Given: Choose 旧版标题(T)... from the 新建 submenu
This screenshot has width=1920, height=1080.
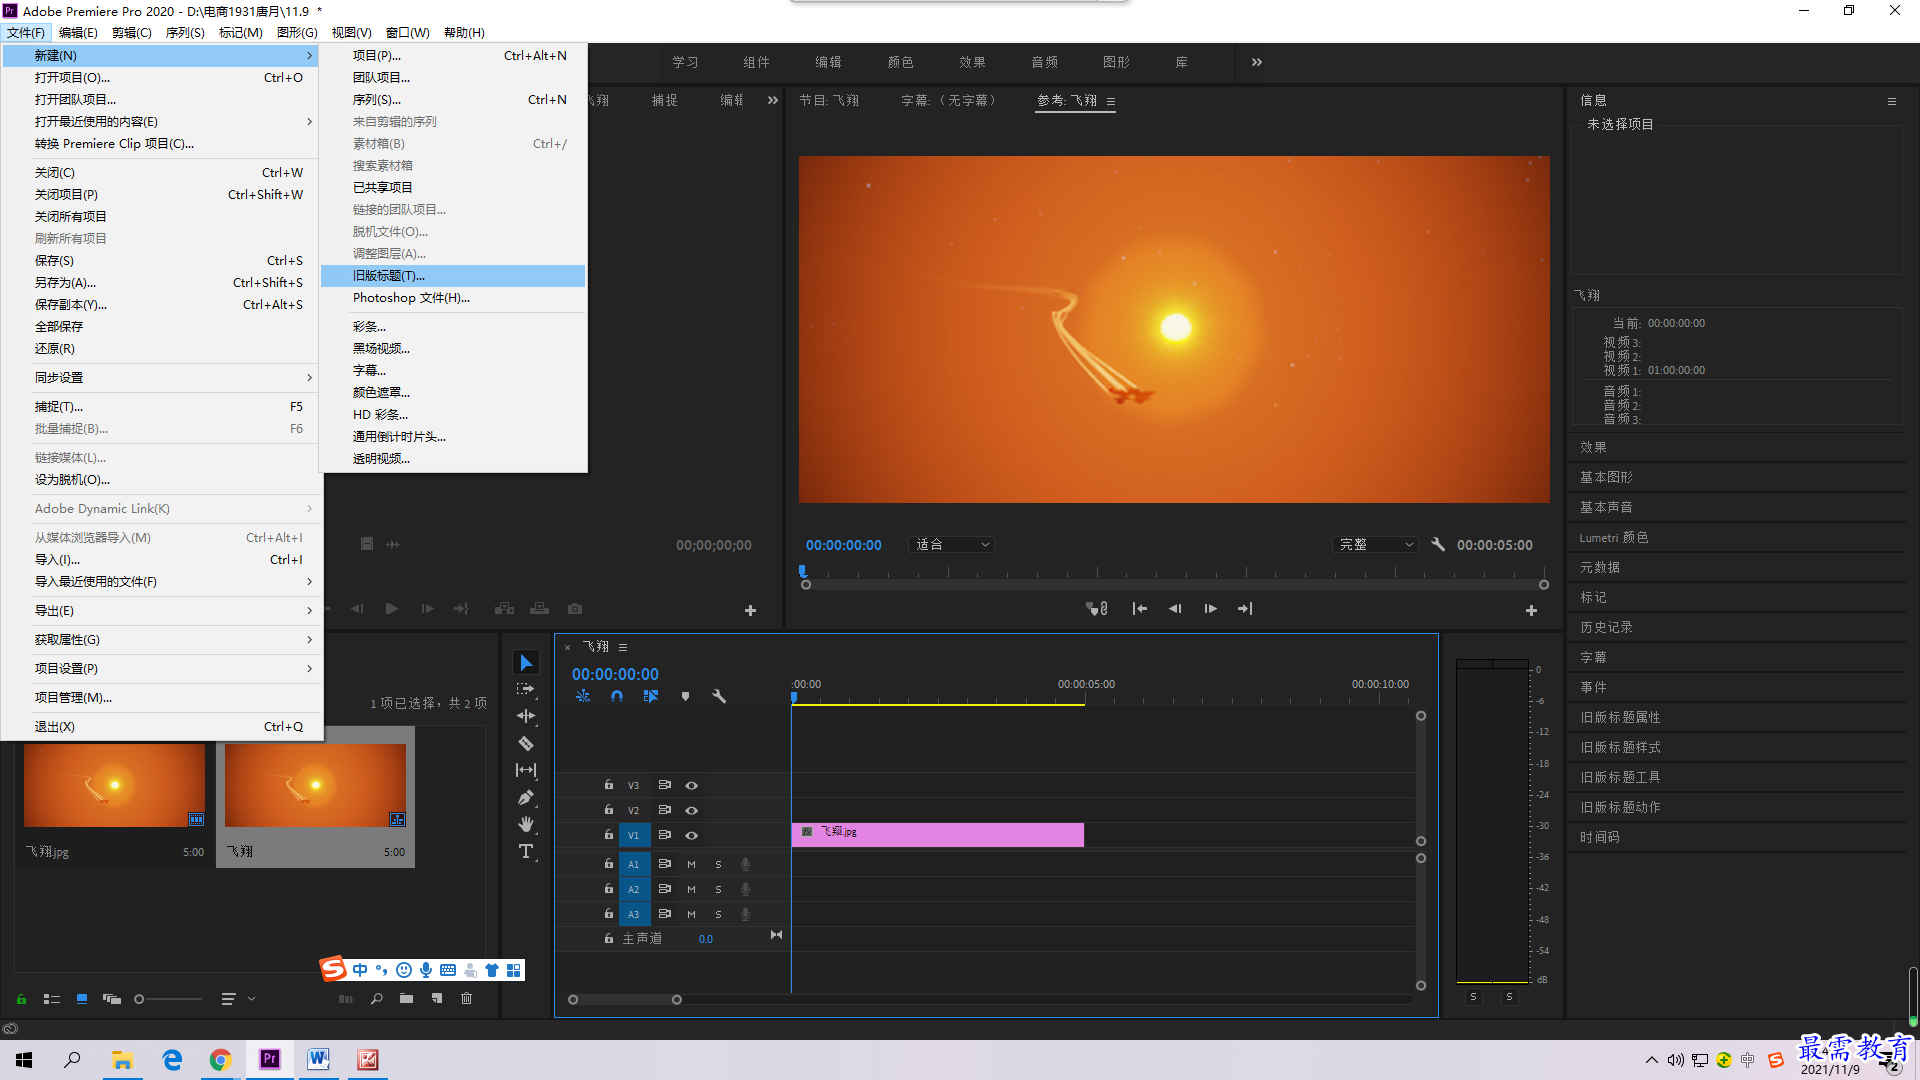Looking at the screenshot, I should pos(453,276).
